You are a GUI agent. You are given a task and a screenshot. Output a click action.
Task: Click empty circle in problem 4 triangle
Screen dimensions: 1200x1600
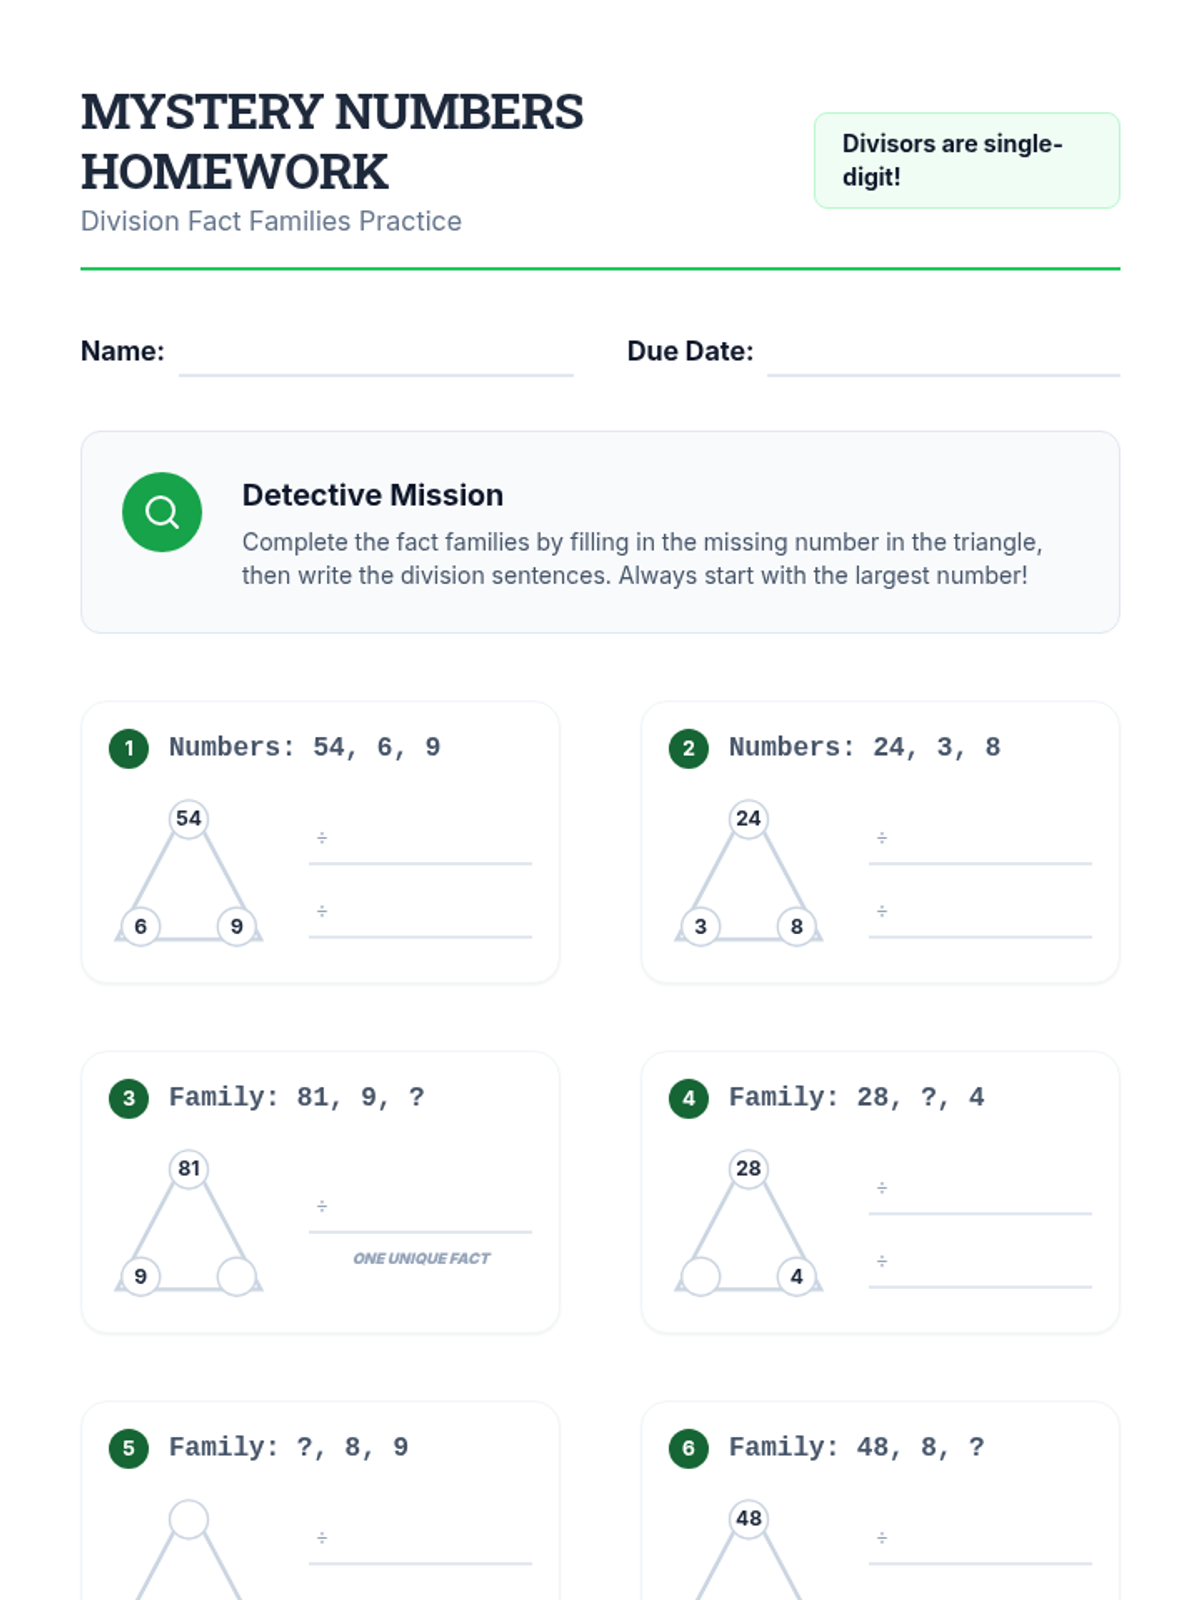point(700,1276)
